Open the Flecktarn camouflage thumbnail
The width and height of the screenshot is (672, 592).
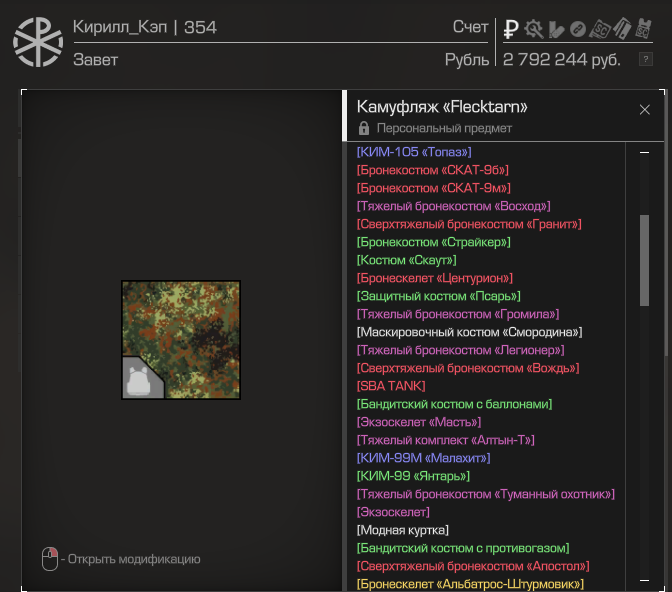click(181, 340)
